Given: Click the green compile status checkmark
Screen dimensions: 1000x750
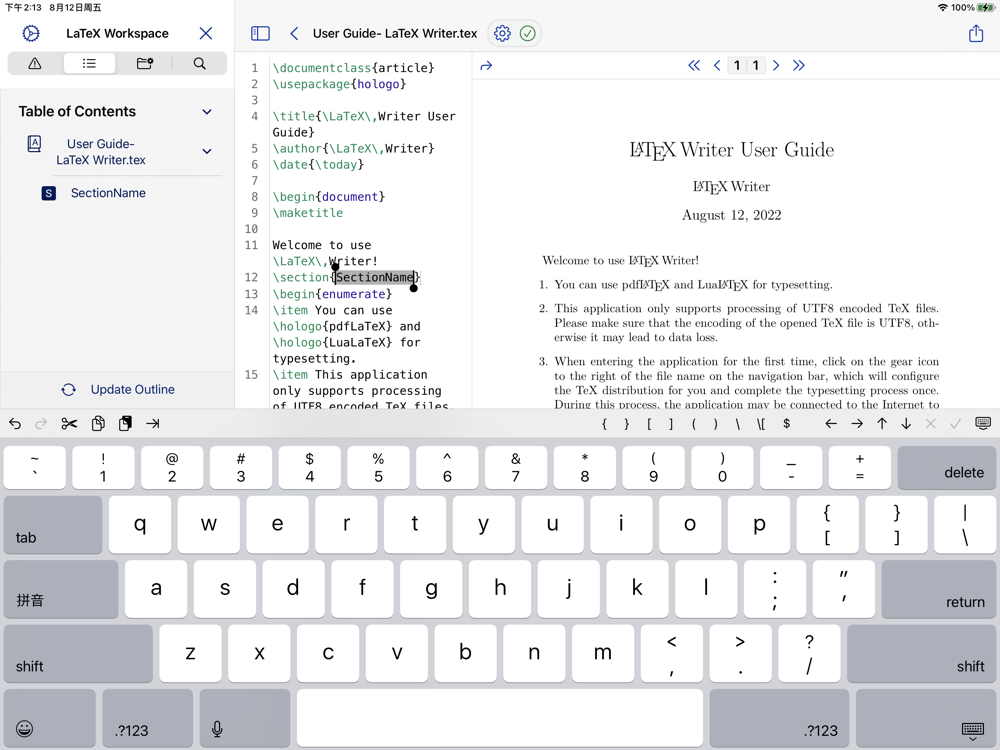Looking at the screenshot, I should point(528,33).
